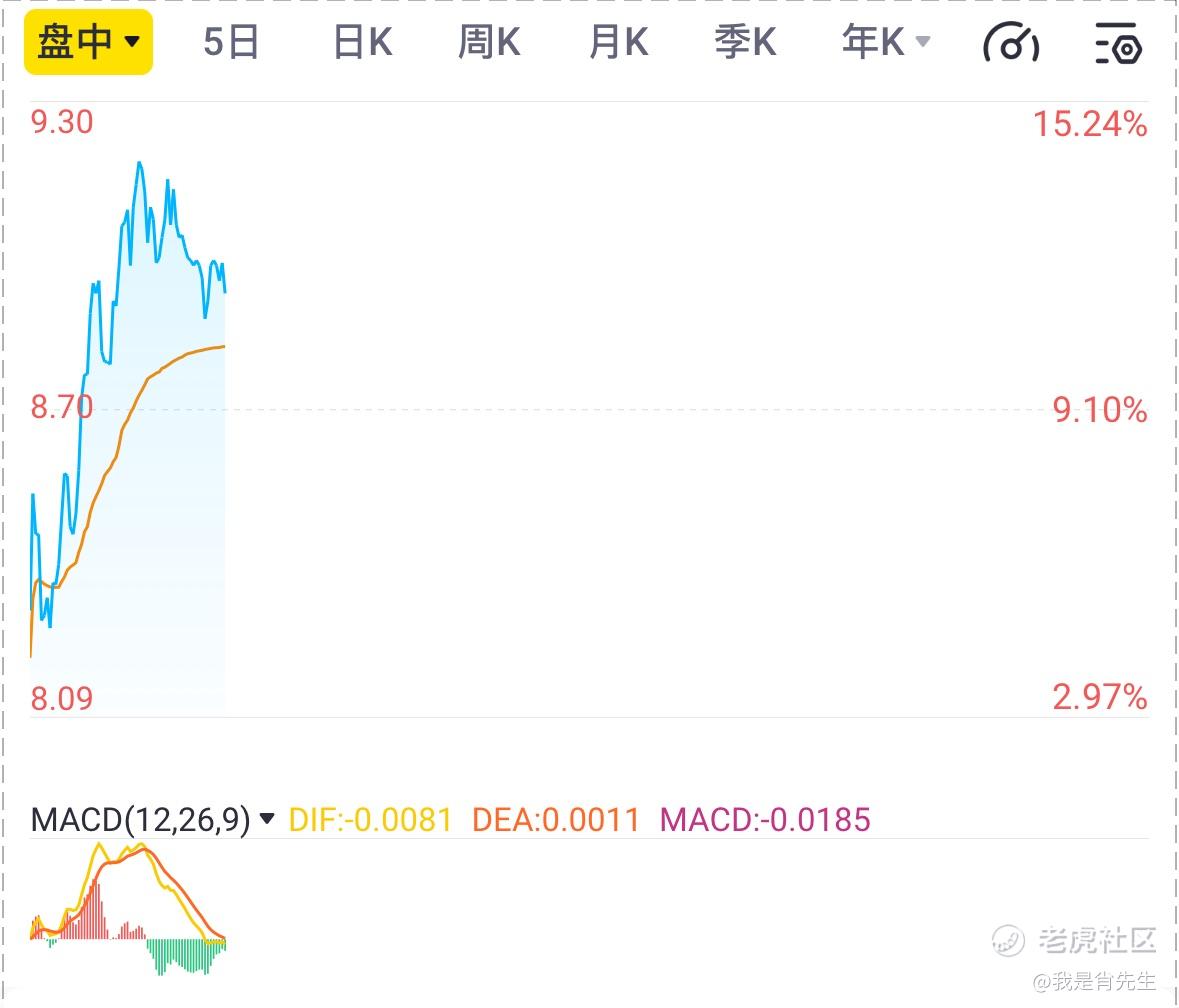The height and width of the screenshot is (1008, 1179).
Task: Tap the 9.10% dashed reference line label
Action: pos(1099,410)
